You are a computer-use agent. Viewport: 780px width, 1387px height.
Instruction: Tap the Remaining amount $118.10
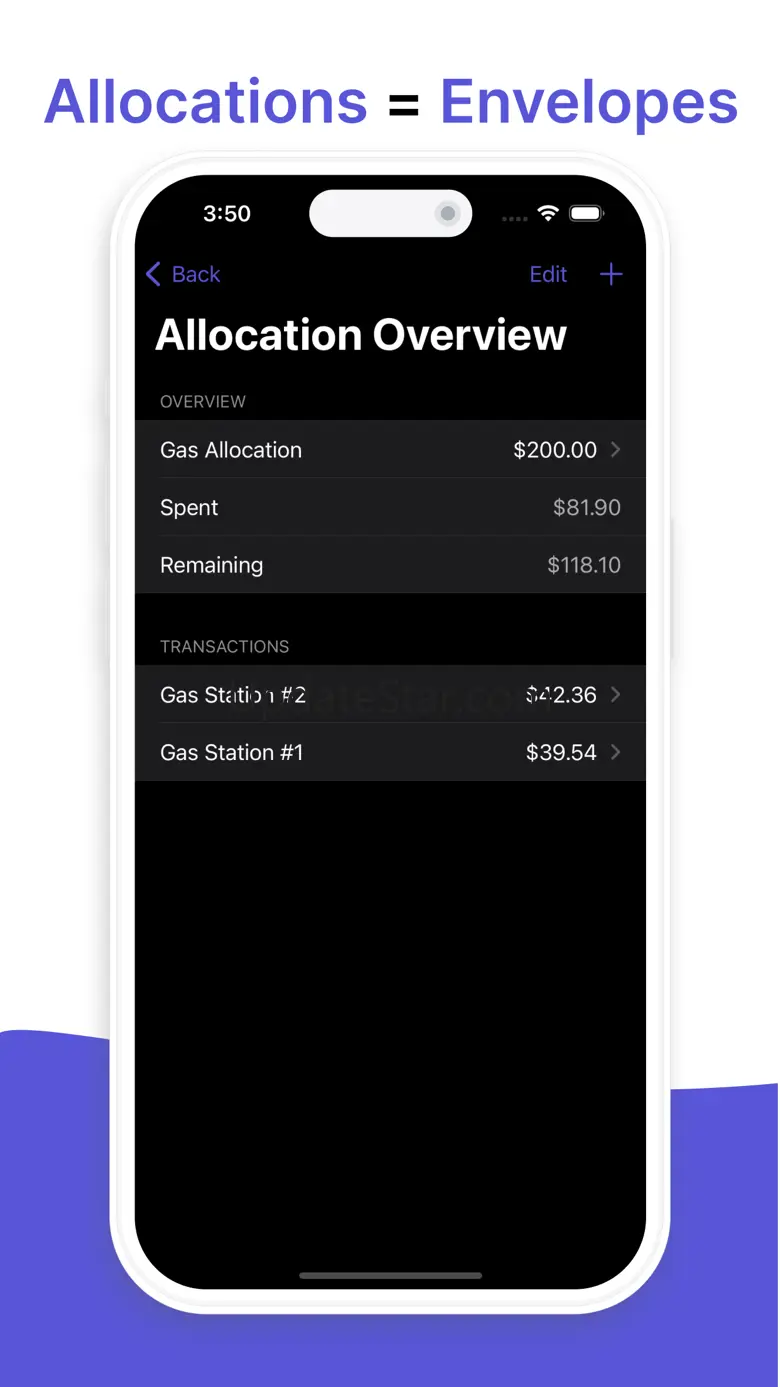[x=584, y=565]
